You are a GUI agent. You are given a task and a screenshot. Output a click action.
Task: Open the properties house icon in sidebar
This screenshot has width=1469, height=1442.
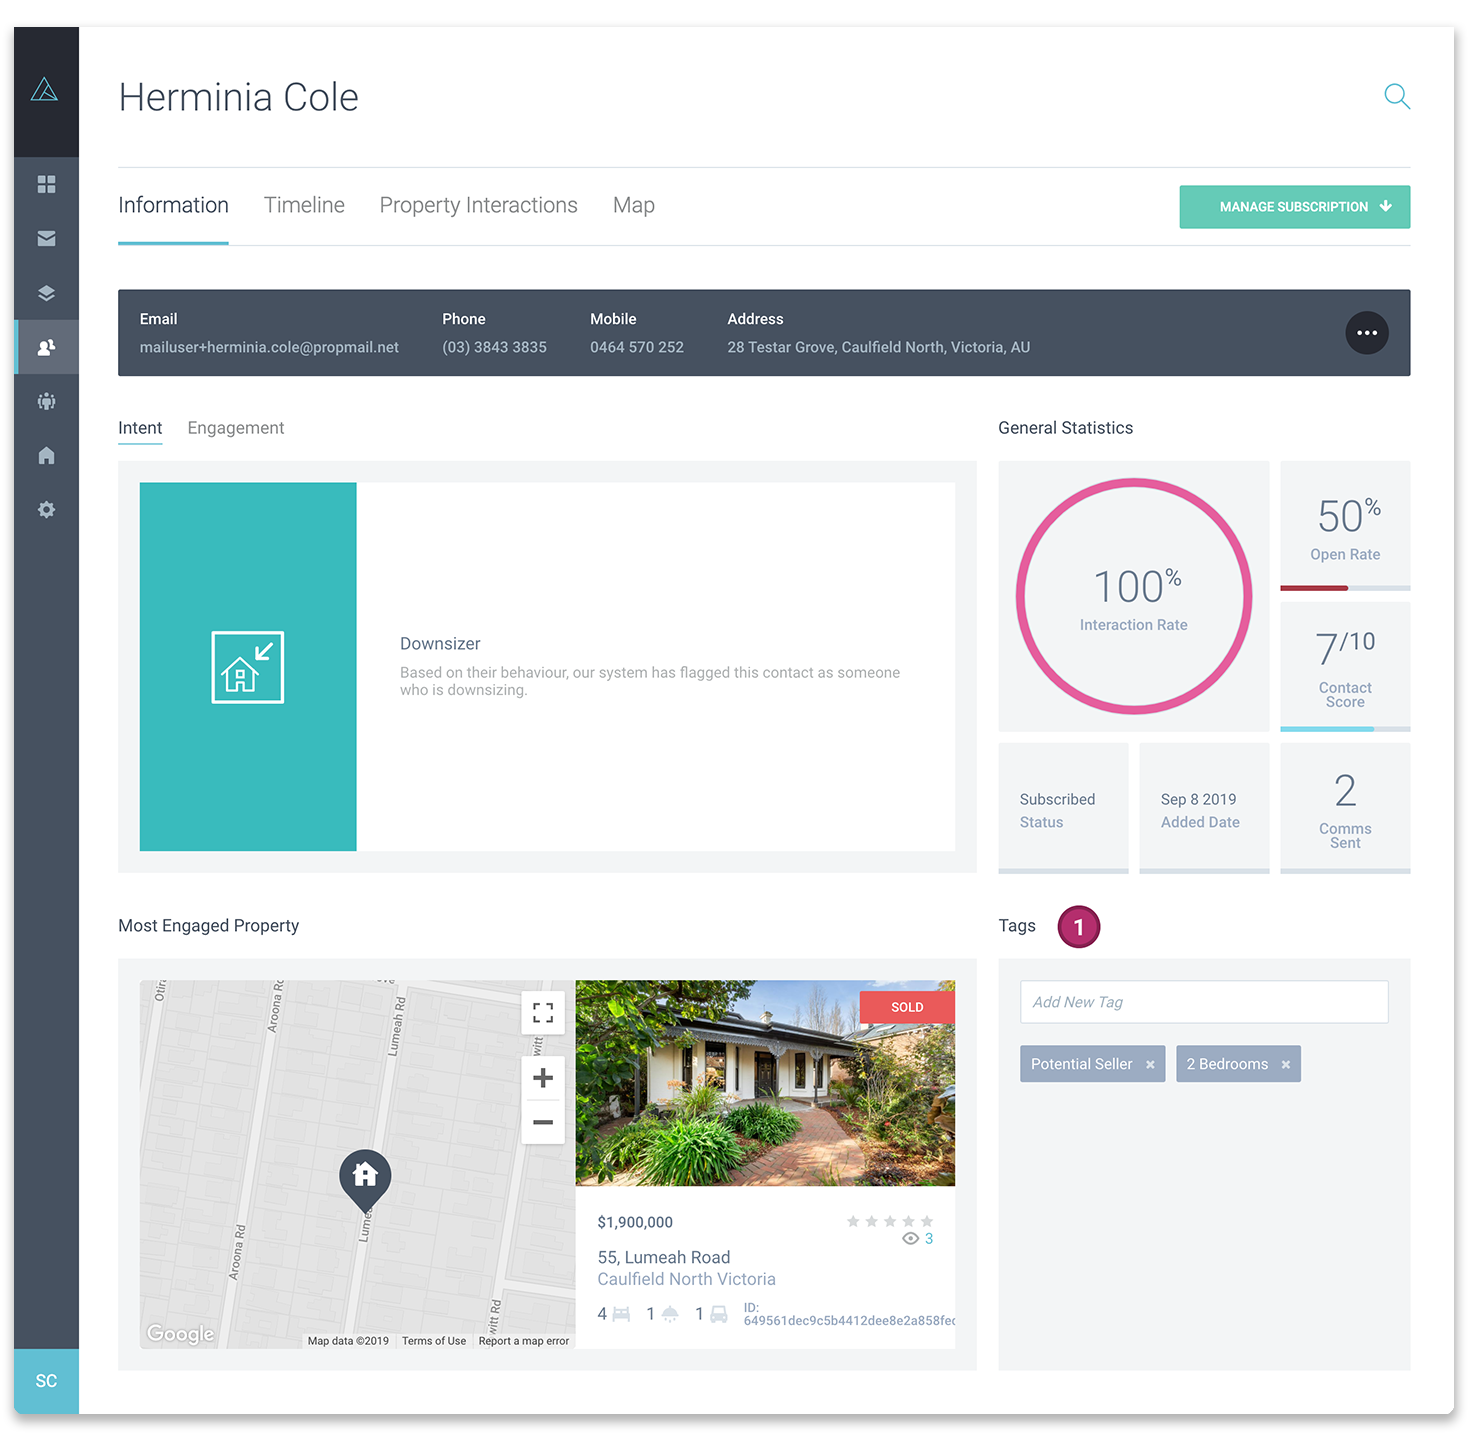46,455
